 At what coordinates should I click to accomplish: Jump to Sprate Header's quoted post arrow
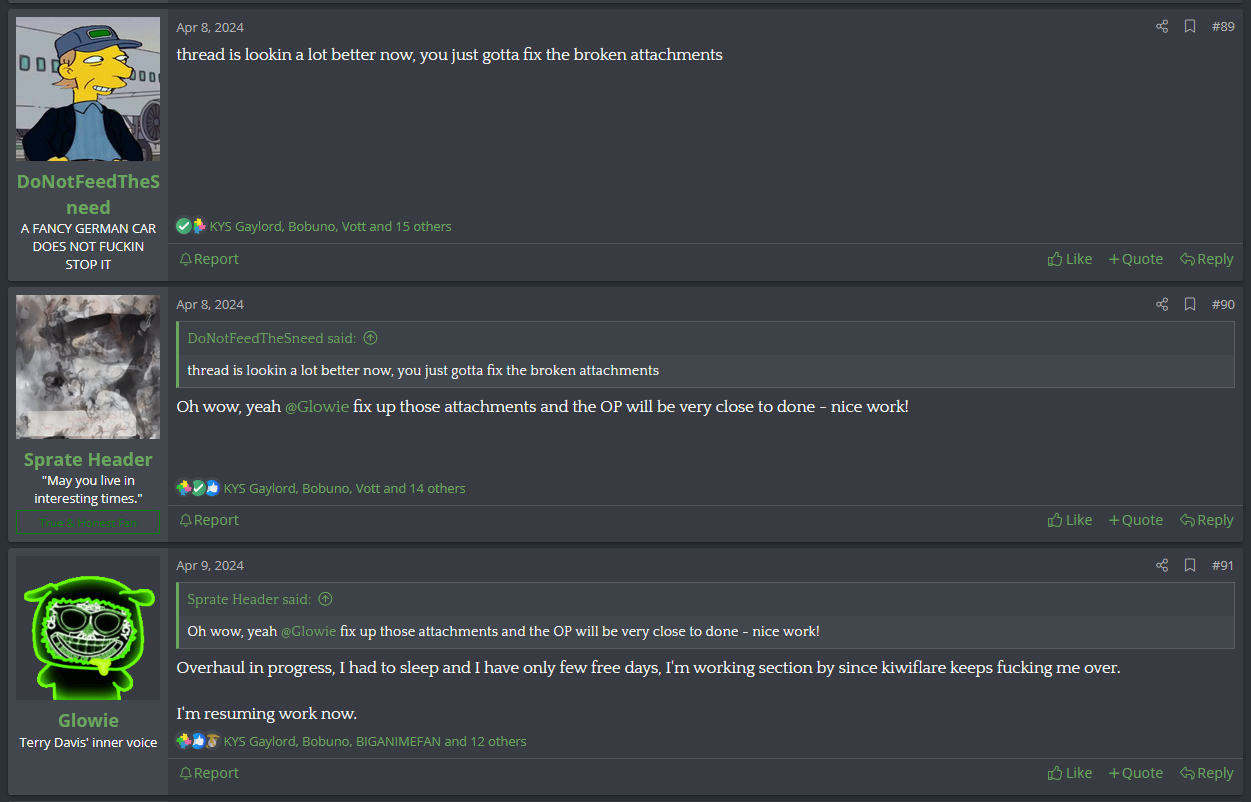coord(325,599)
